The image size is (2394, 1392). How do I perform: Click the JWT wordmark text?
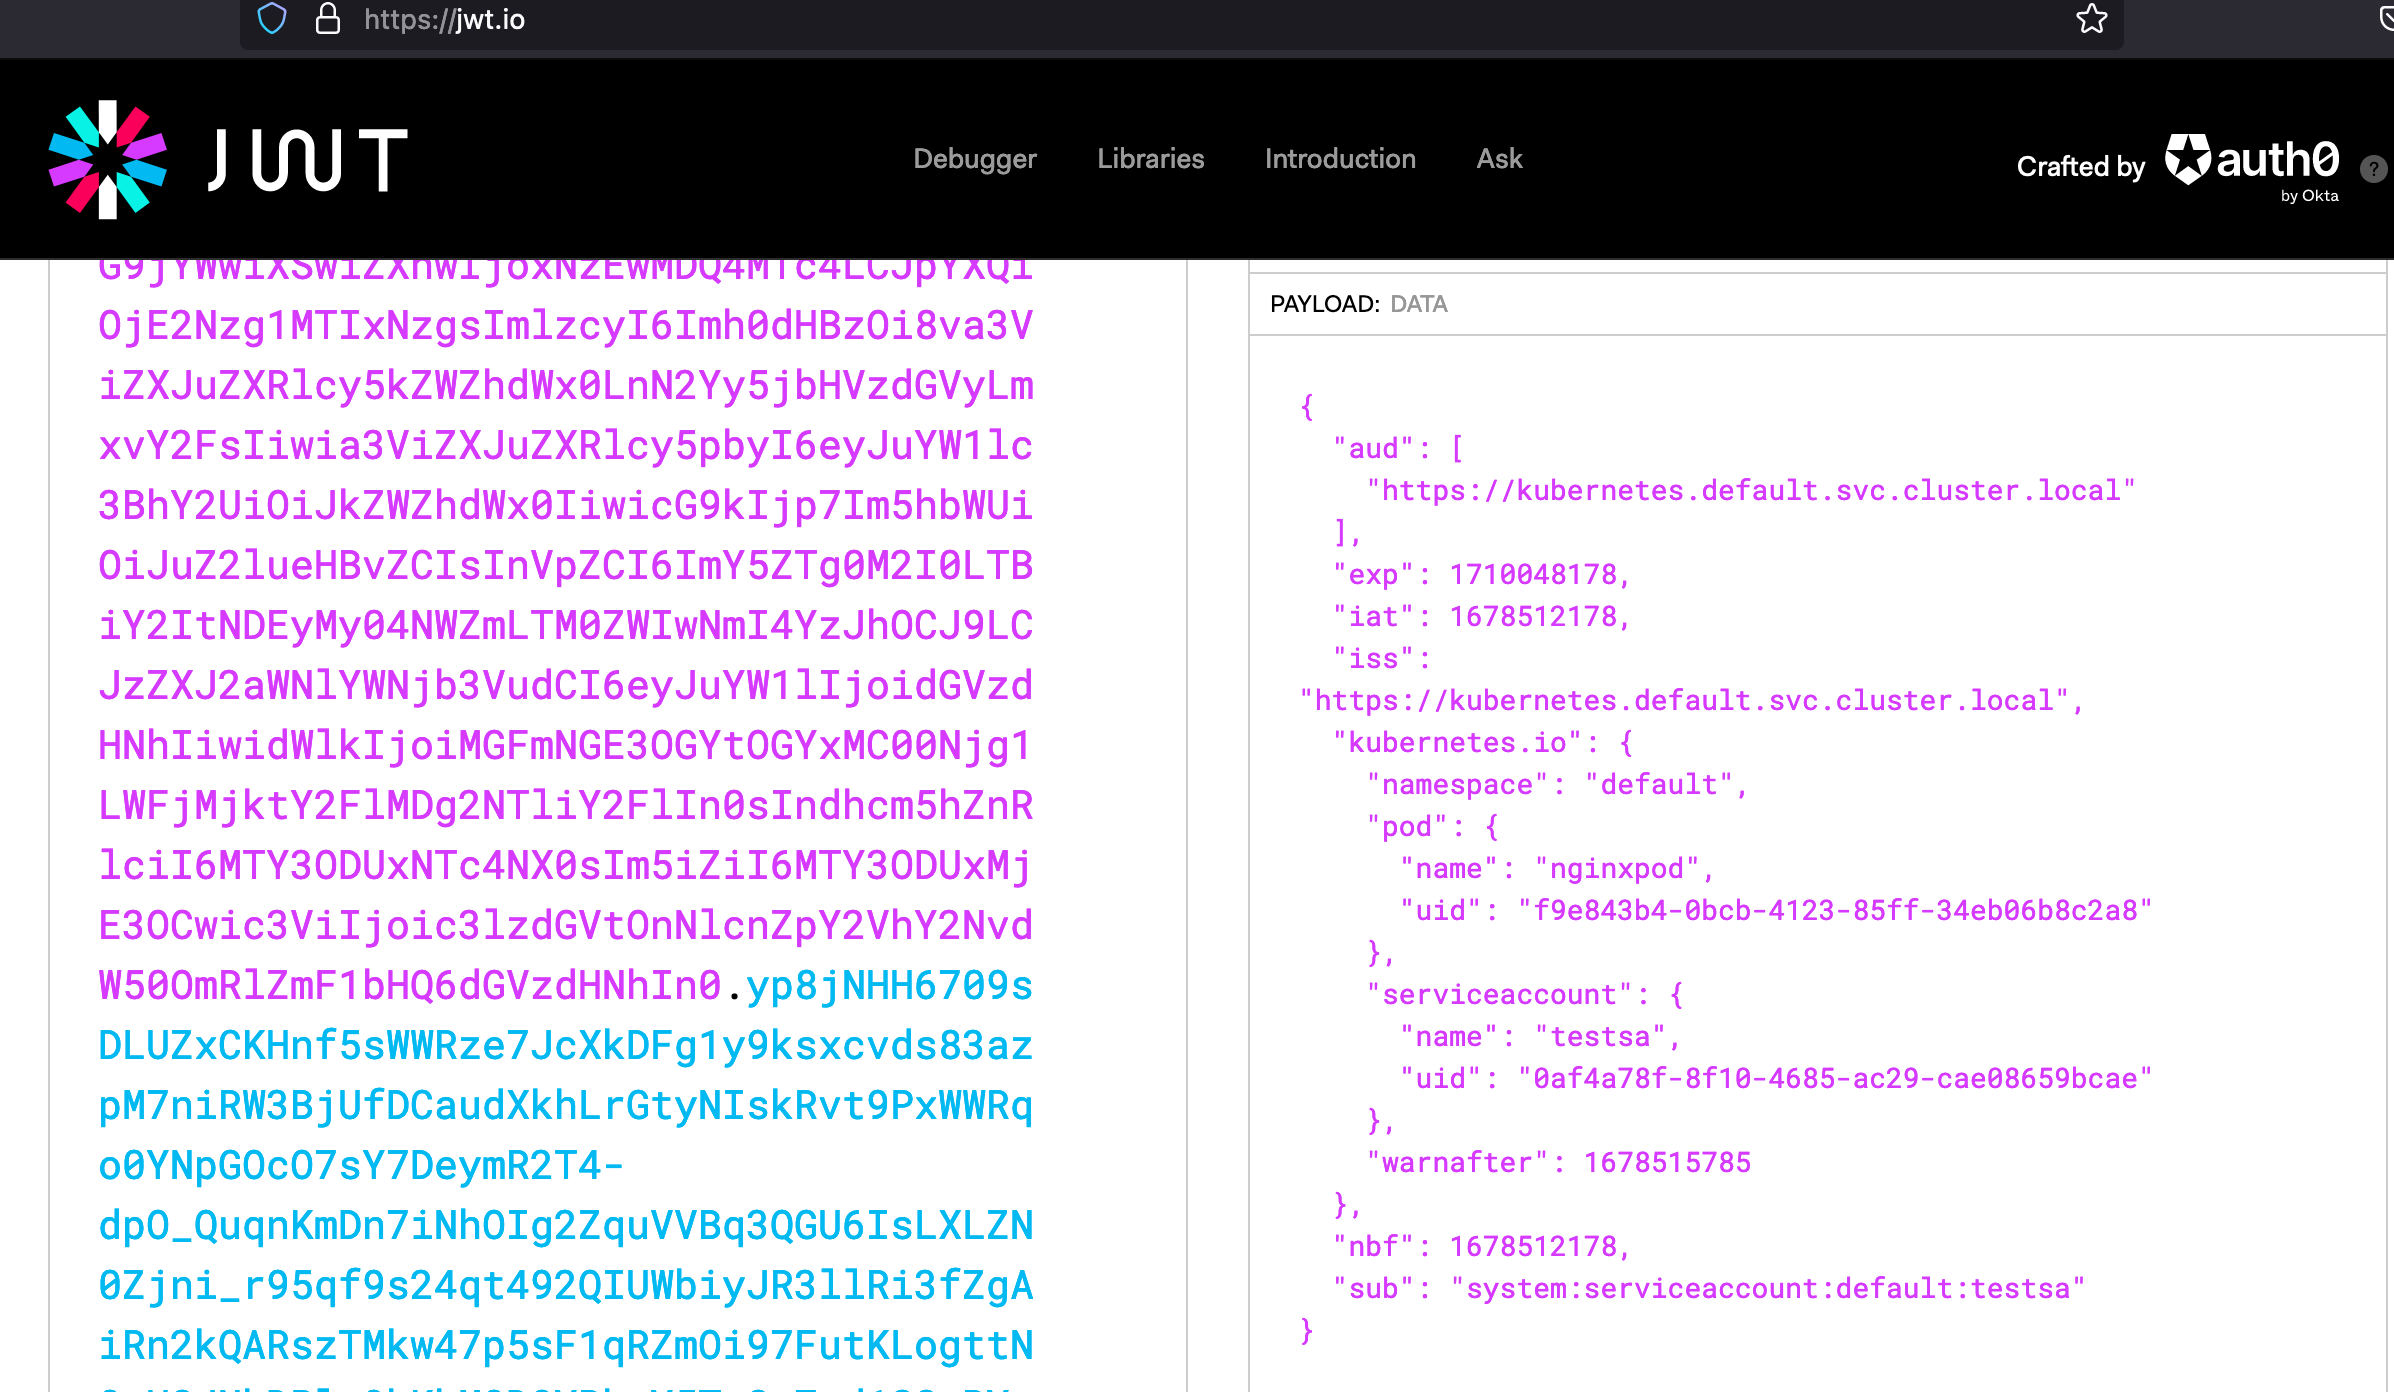tap(308, 160)
